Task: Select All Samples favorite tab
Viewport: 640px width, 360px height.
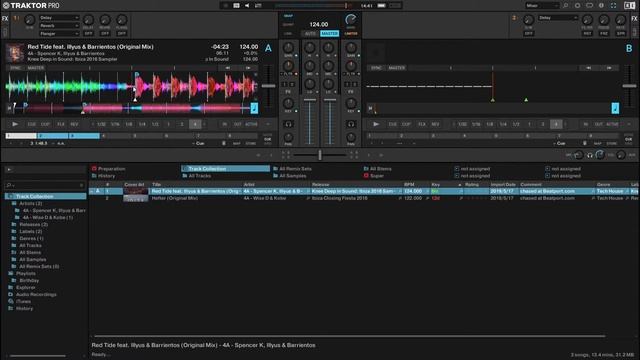Action: click(x=290, y=176)
